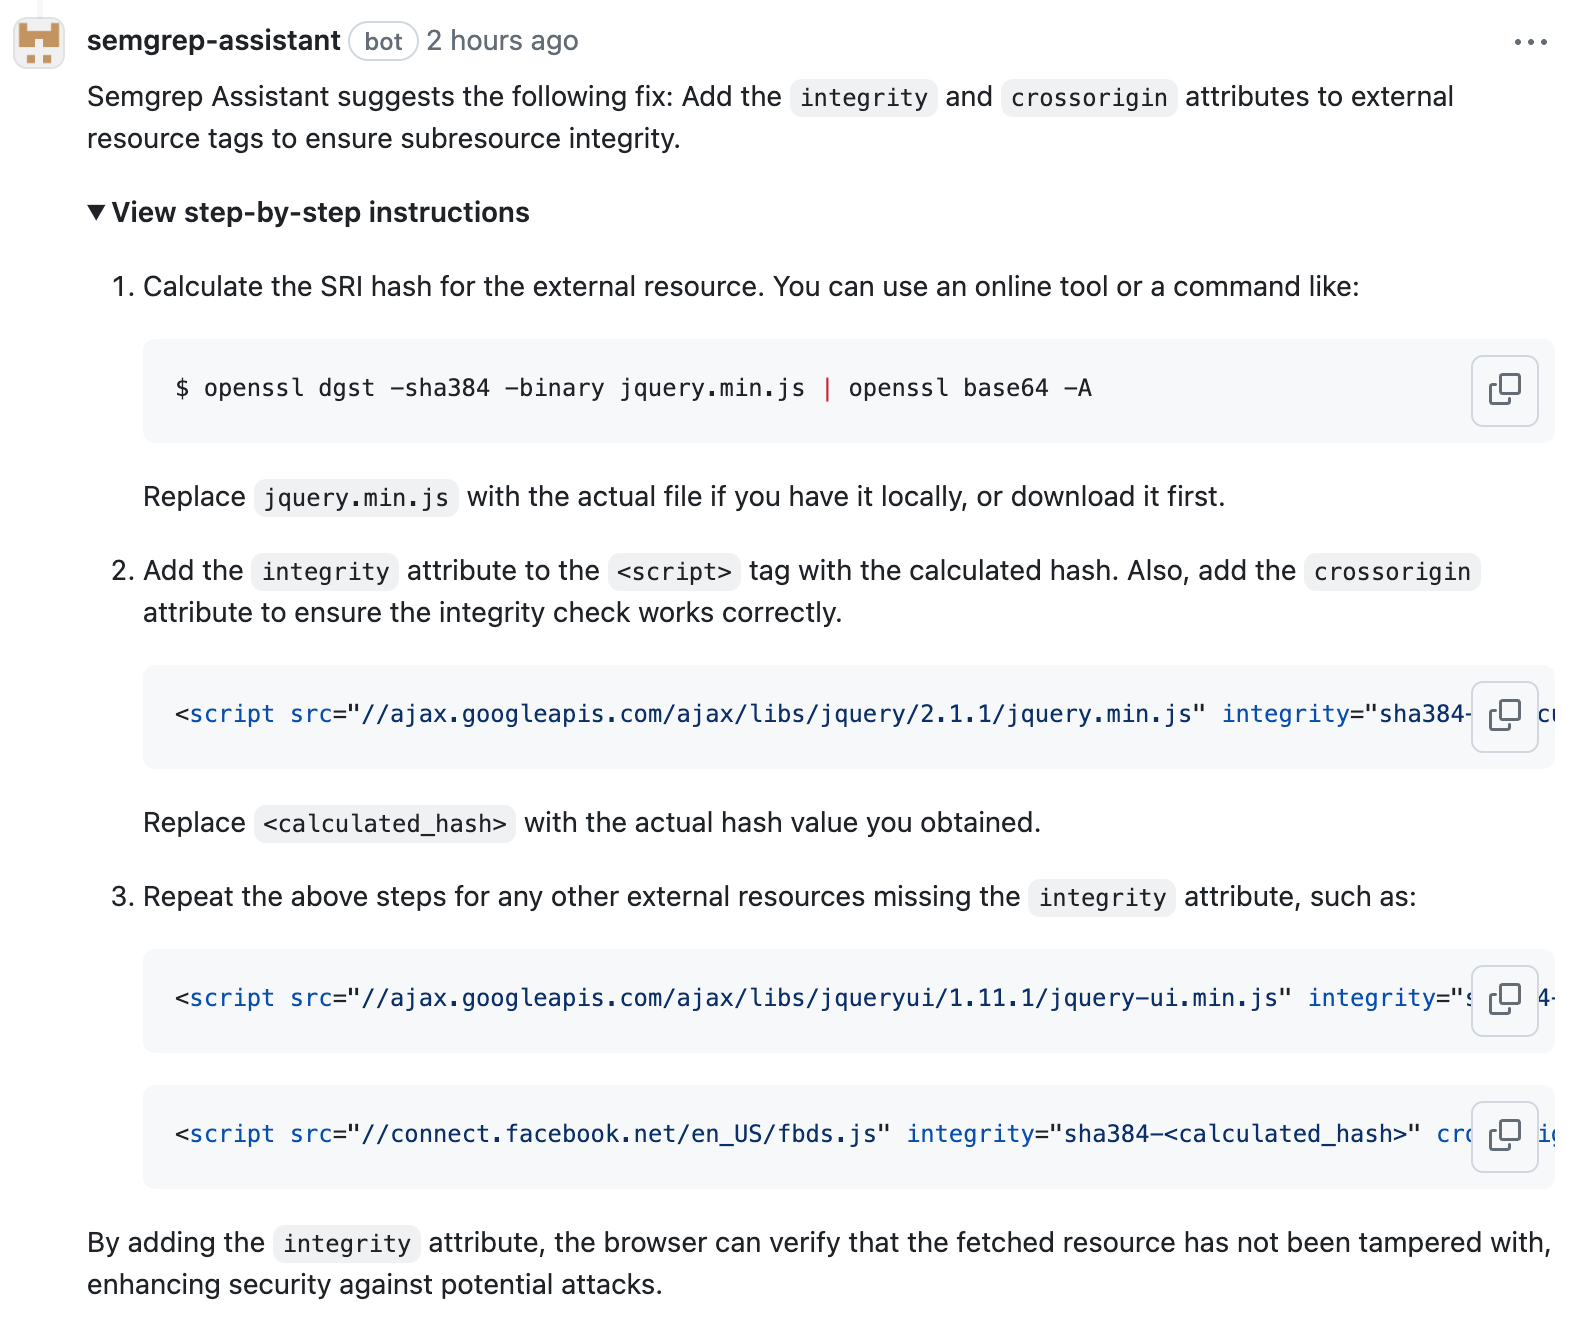The width and height of the screenshot is (1582, 1330).
Task: Copy the jquery.min.js script tag snippet
Action: click(x=1504, y=718)
